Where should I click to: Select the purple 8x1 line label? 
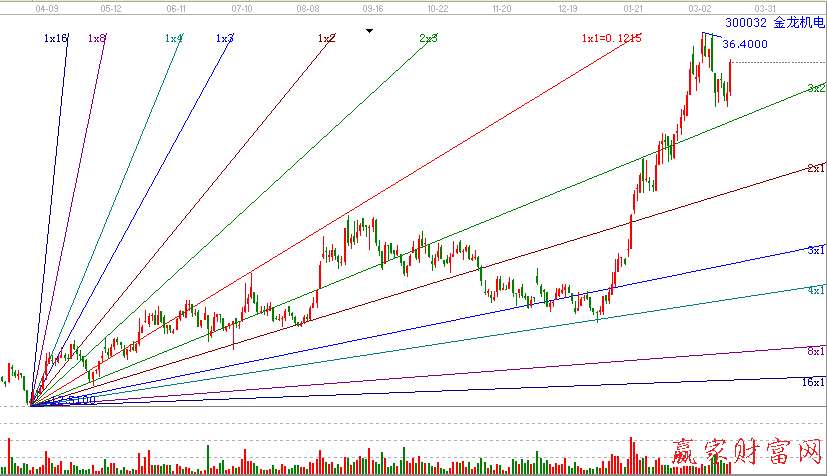click(816, 351)
